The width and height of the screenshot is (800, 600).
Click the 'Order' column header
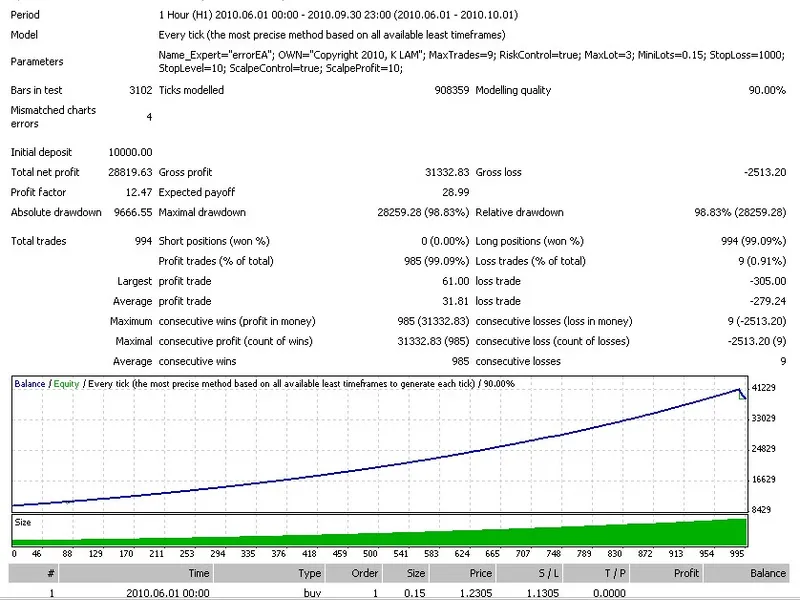354,573
